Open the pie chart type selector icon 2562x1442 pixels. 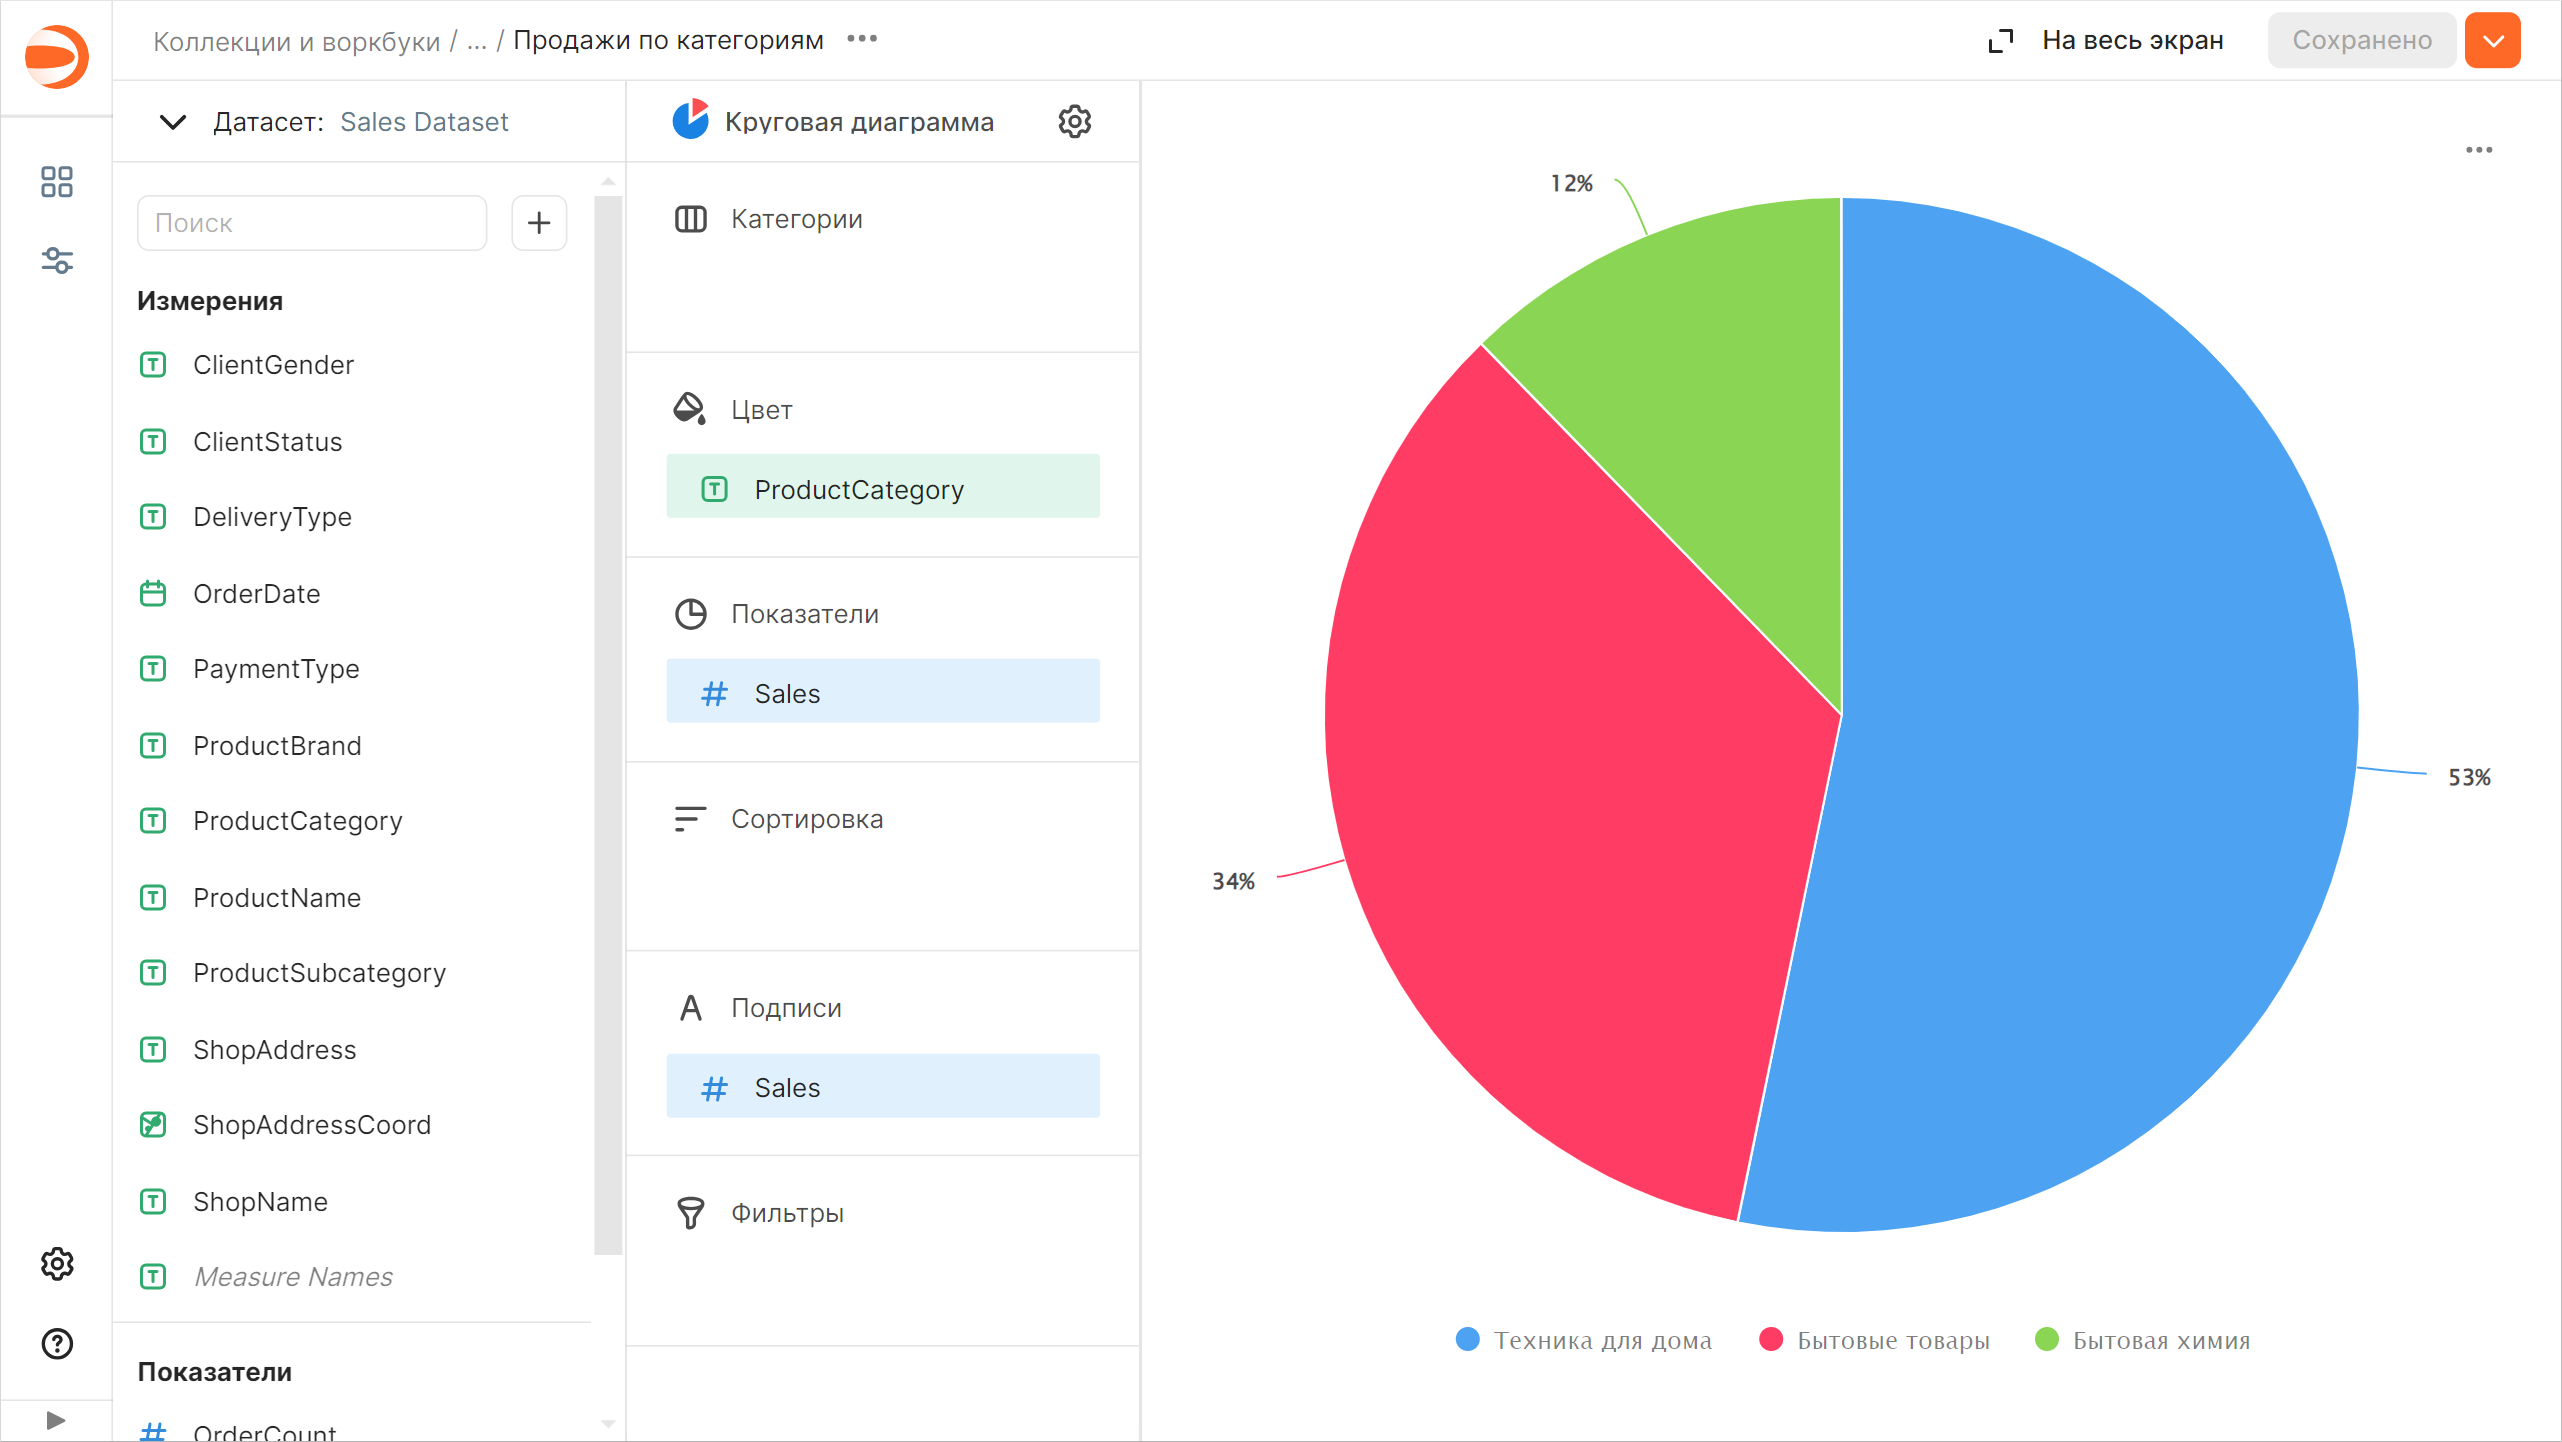click(691, 121)
